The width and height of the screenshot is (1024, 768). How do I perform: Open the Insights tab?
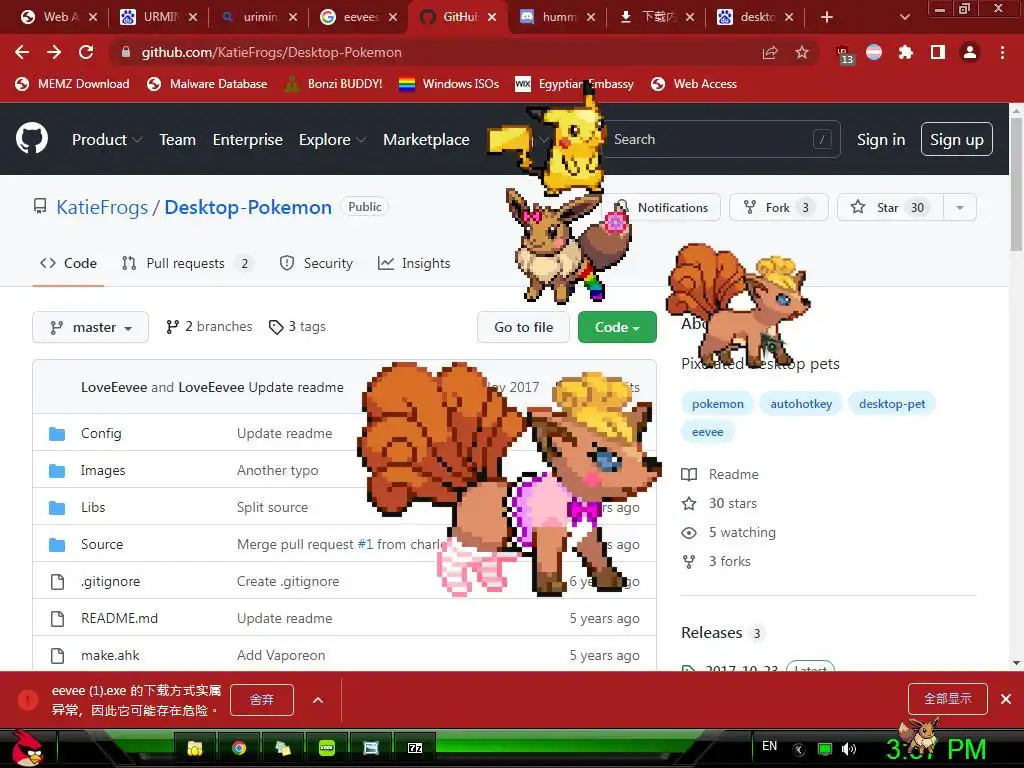click(x=414, y=263)
